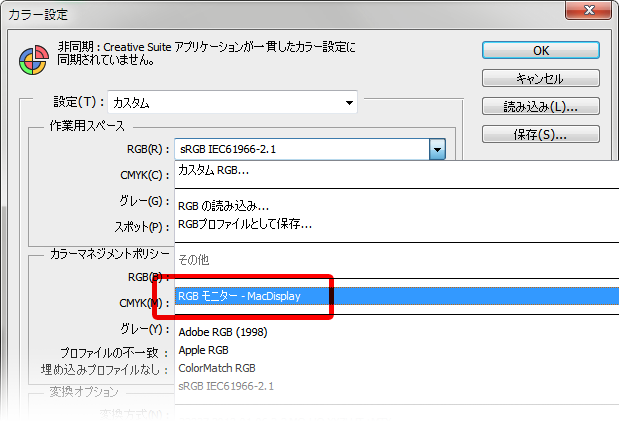Click the 保存(S)... button
Viewport: 619px width, 421px height.
click(x=540, y=134)
